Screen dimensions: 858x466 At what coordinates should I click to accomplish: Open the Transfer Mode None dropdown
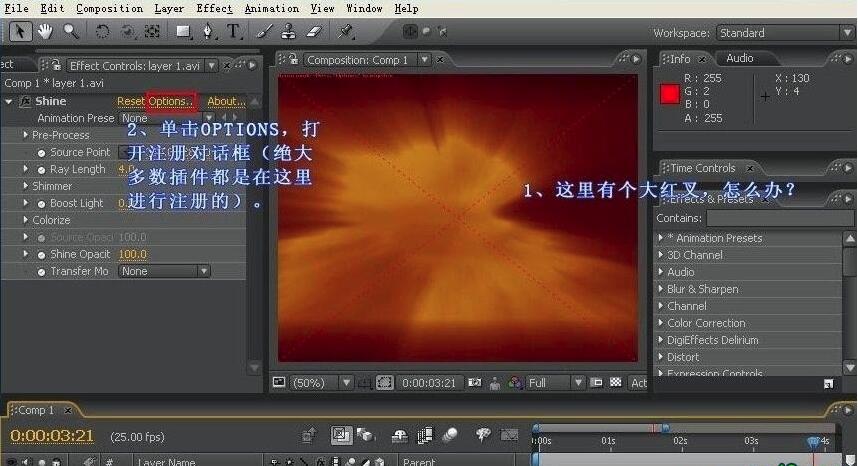[x=164, y=271]
